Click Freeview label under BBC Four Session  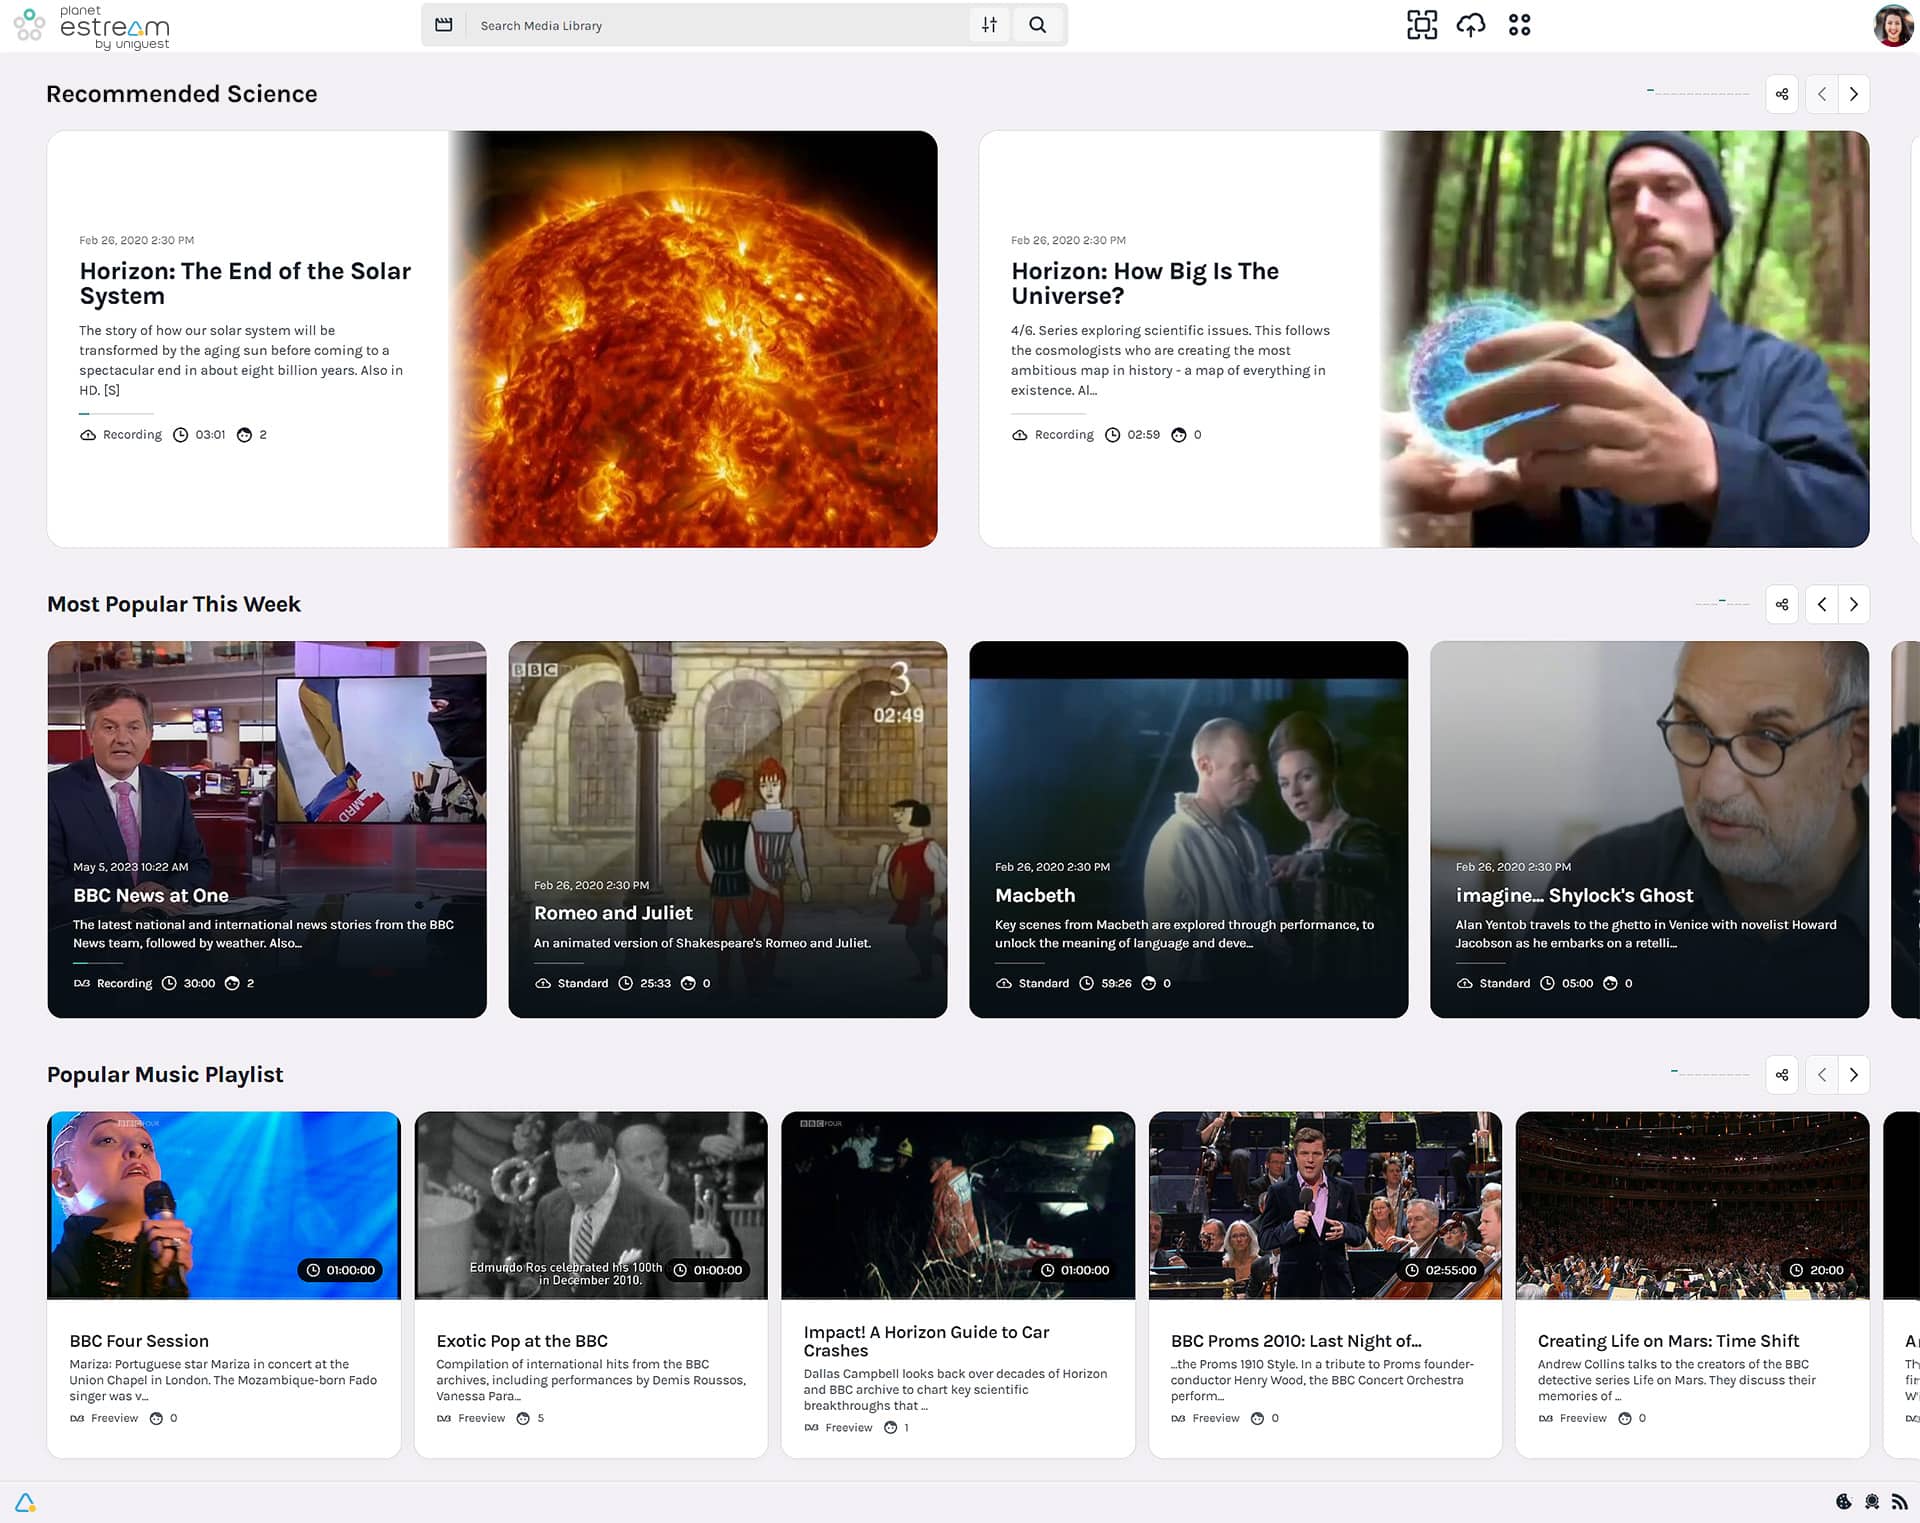[114, 1418]
